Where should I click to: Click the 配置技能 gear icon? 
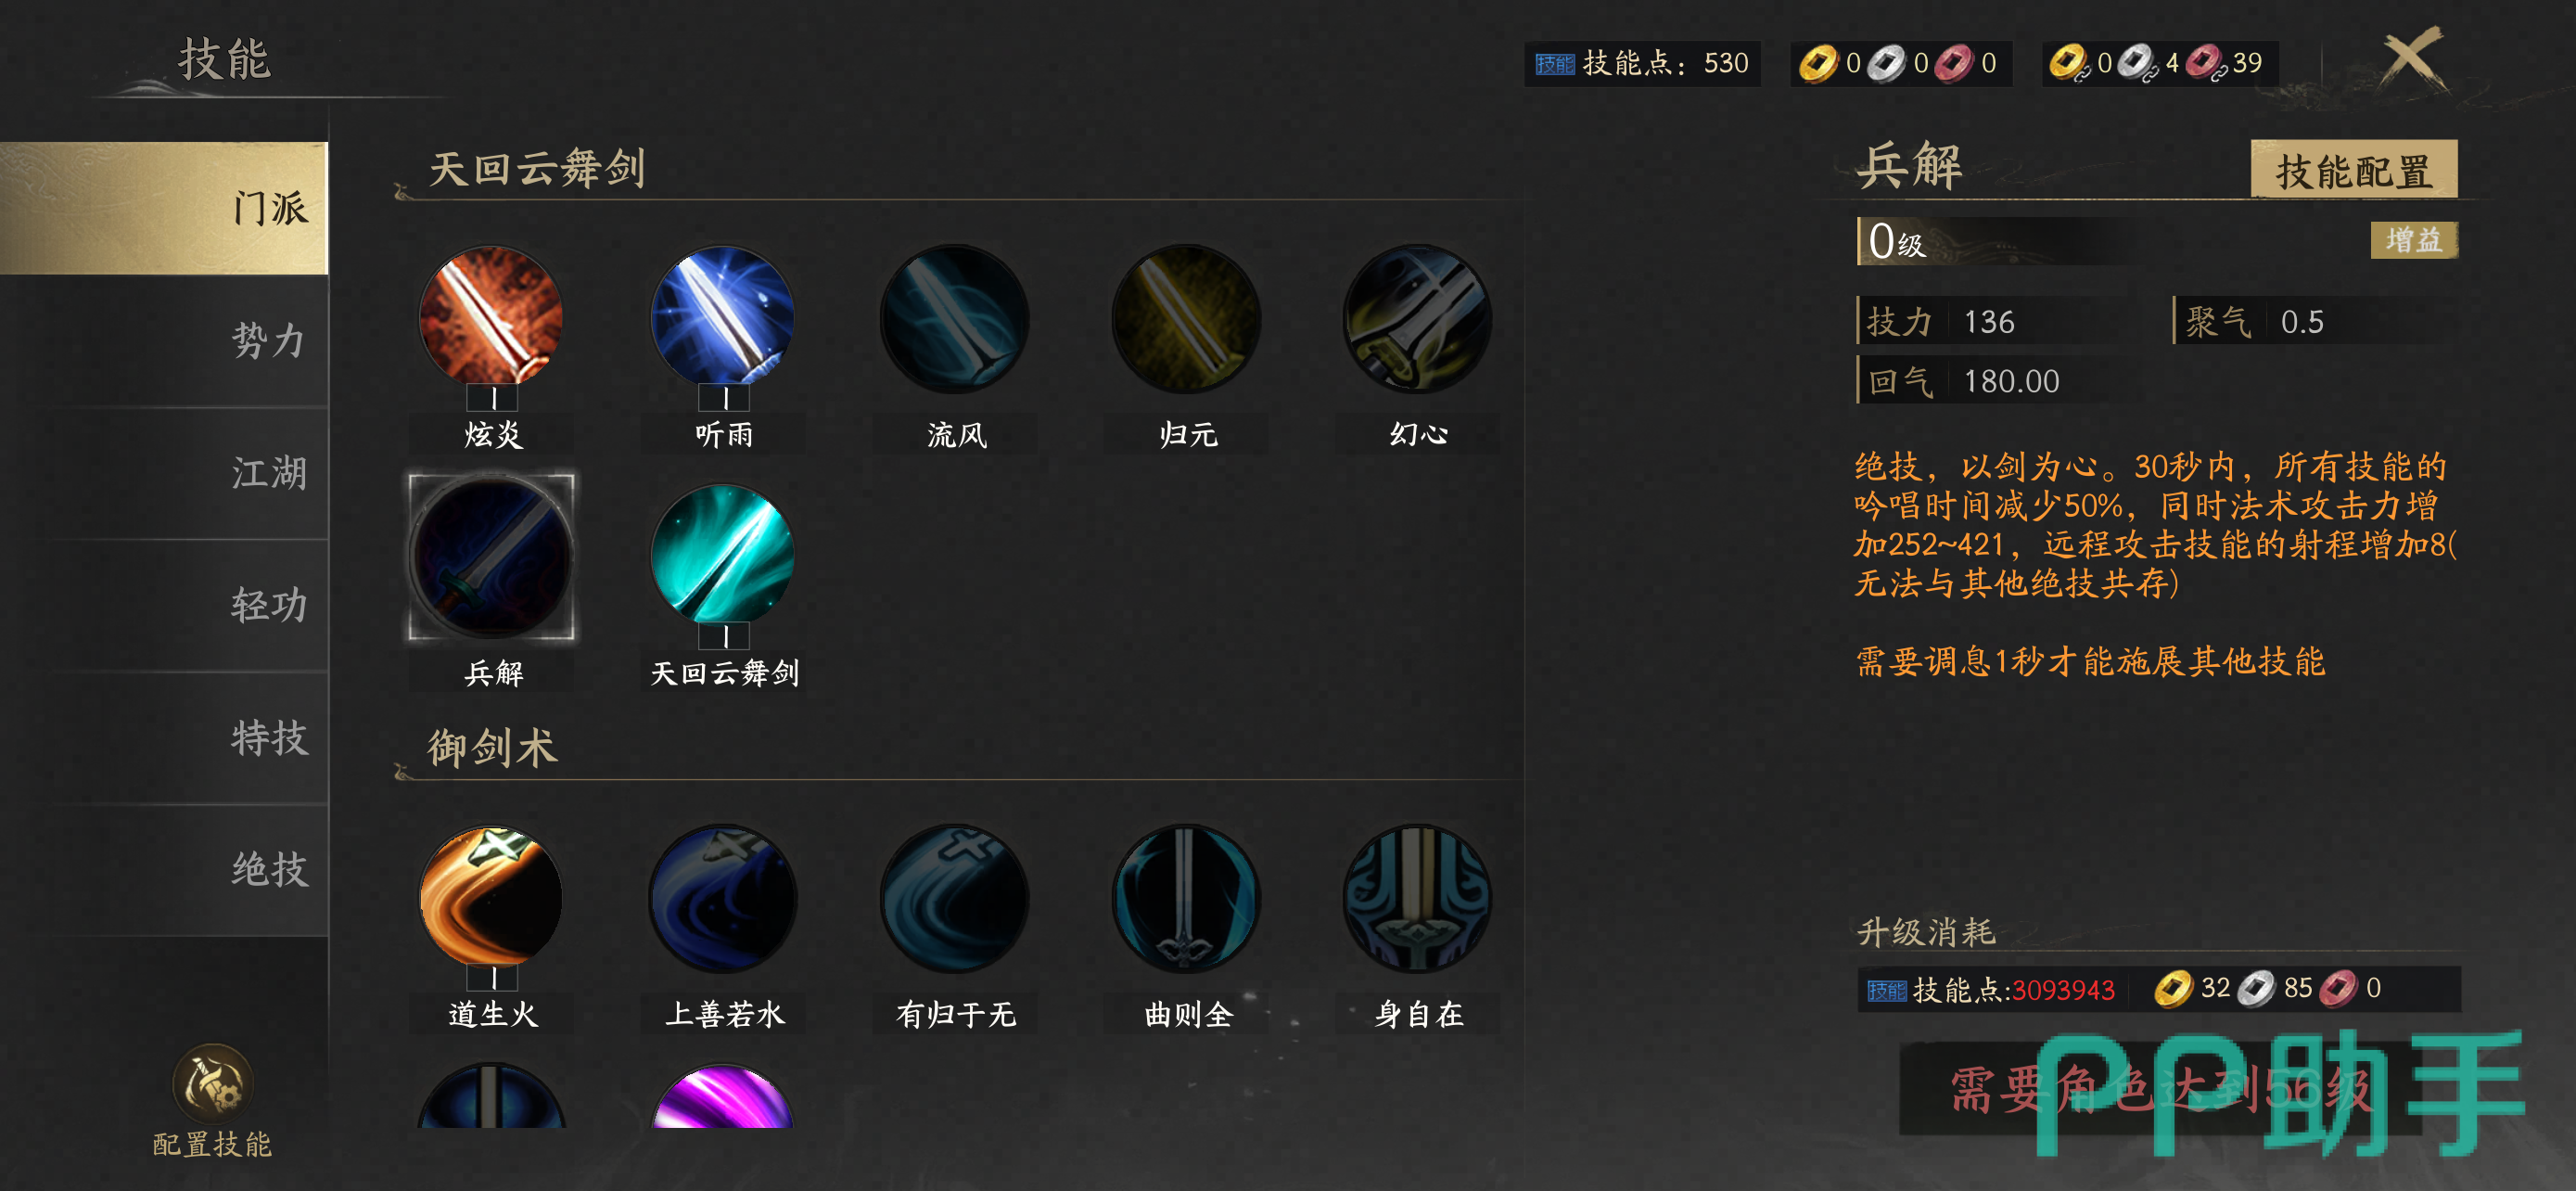pyautogui.click(x=212, y=1084)
